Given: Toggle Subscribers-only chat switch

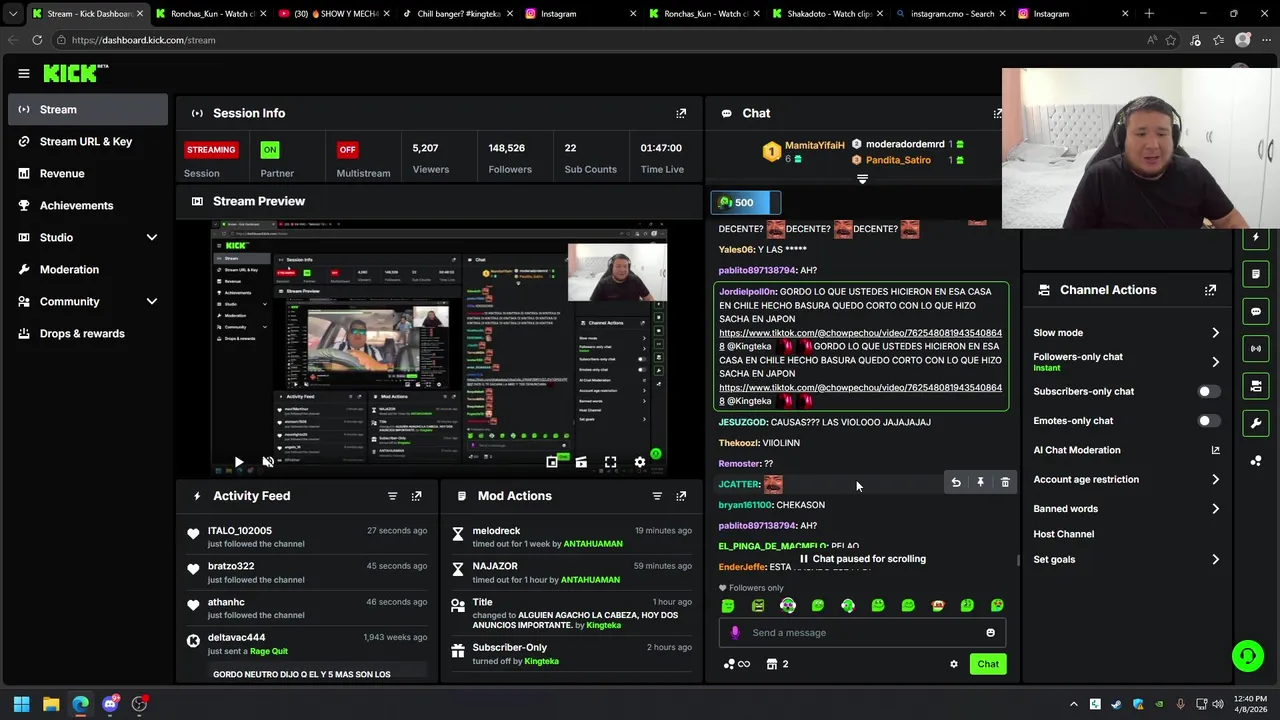Looking at the screenshot, I should point(1208,392).
